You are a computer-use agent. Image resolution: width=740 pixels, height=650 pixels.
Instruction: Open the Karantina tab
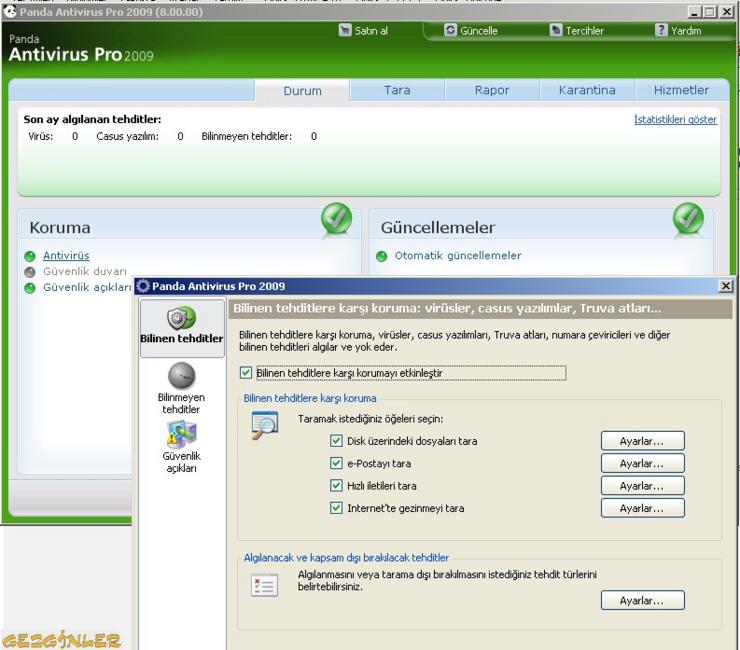(x=587, y=90)
